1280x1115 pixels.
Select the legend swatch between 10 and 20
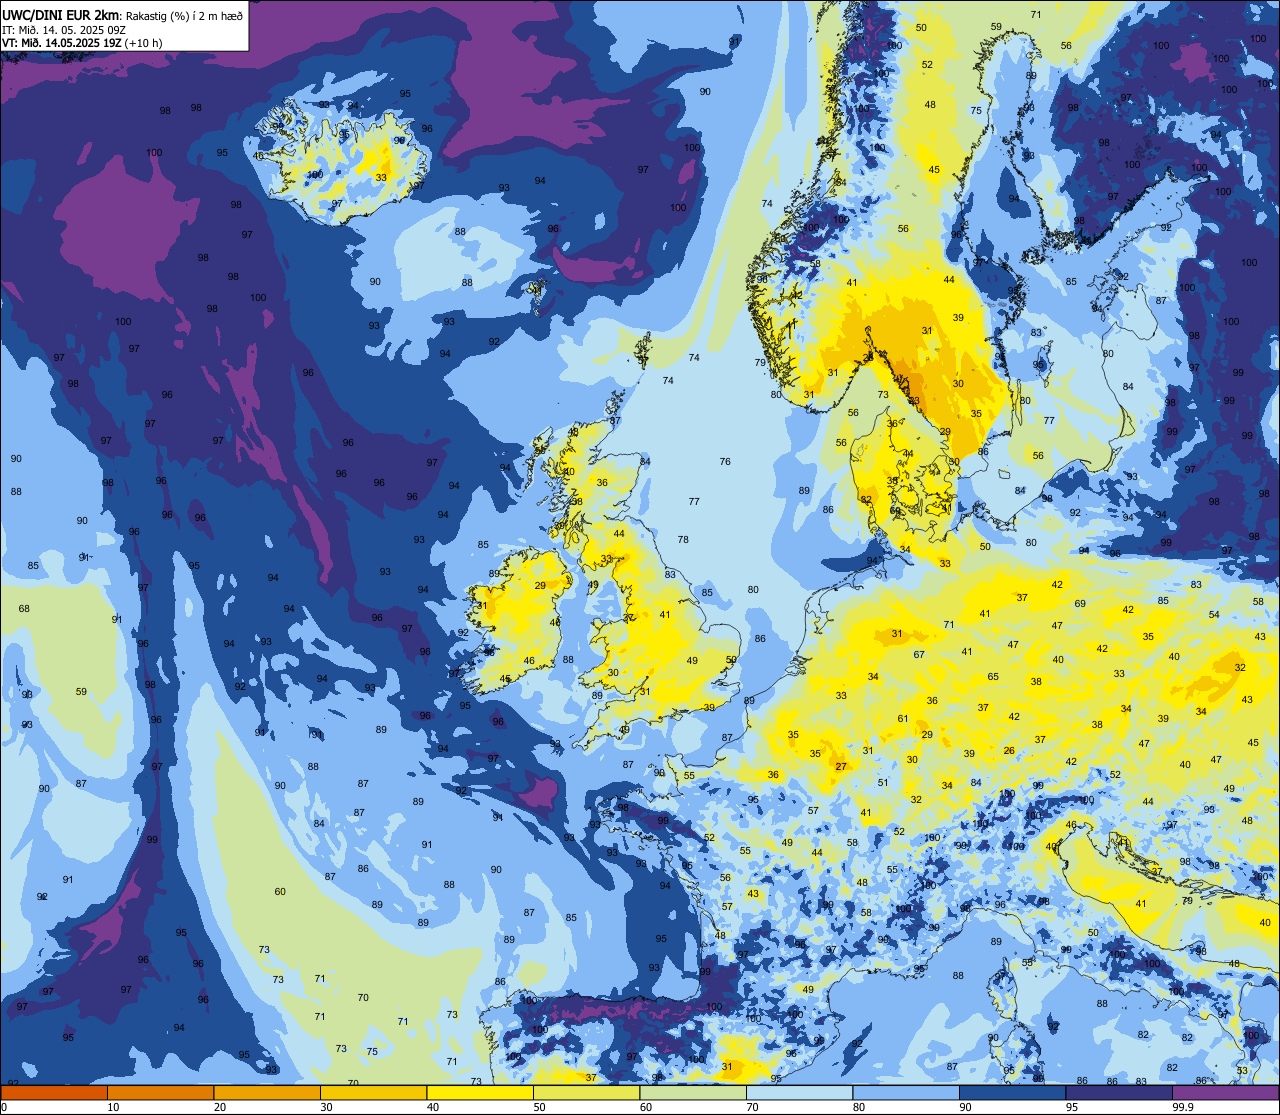point(160,1092)
